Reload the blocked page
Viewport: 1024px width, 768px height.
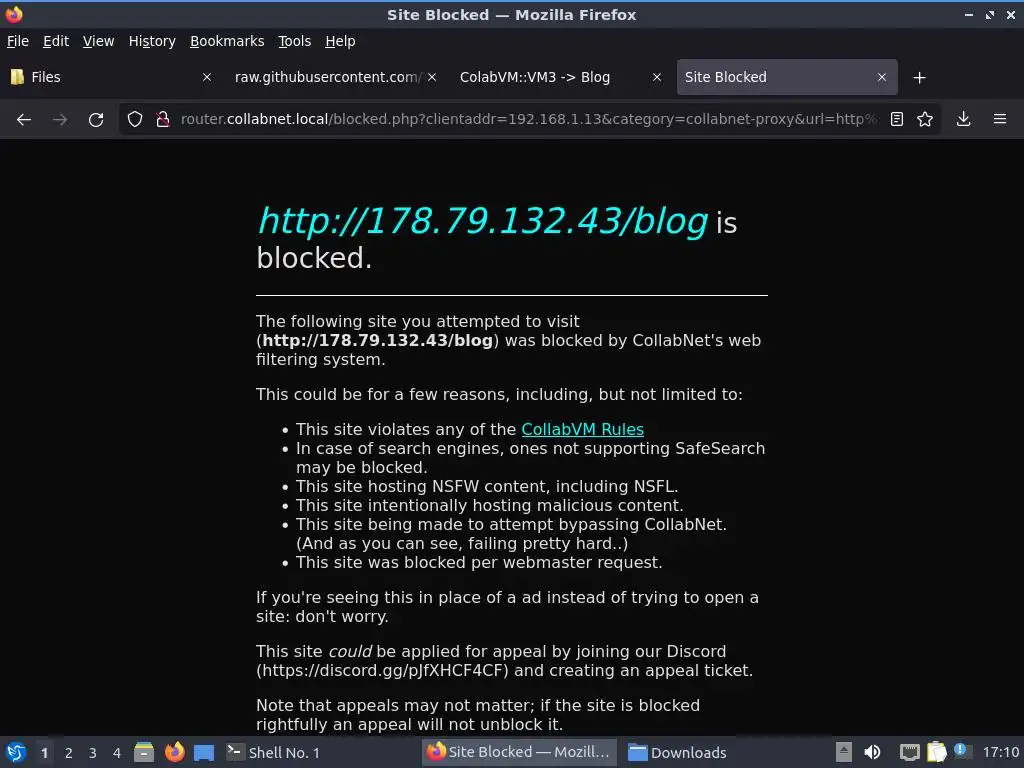click(x=96, y=120)
